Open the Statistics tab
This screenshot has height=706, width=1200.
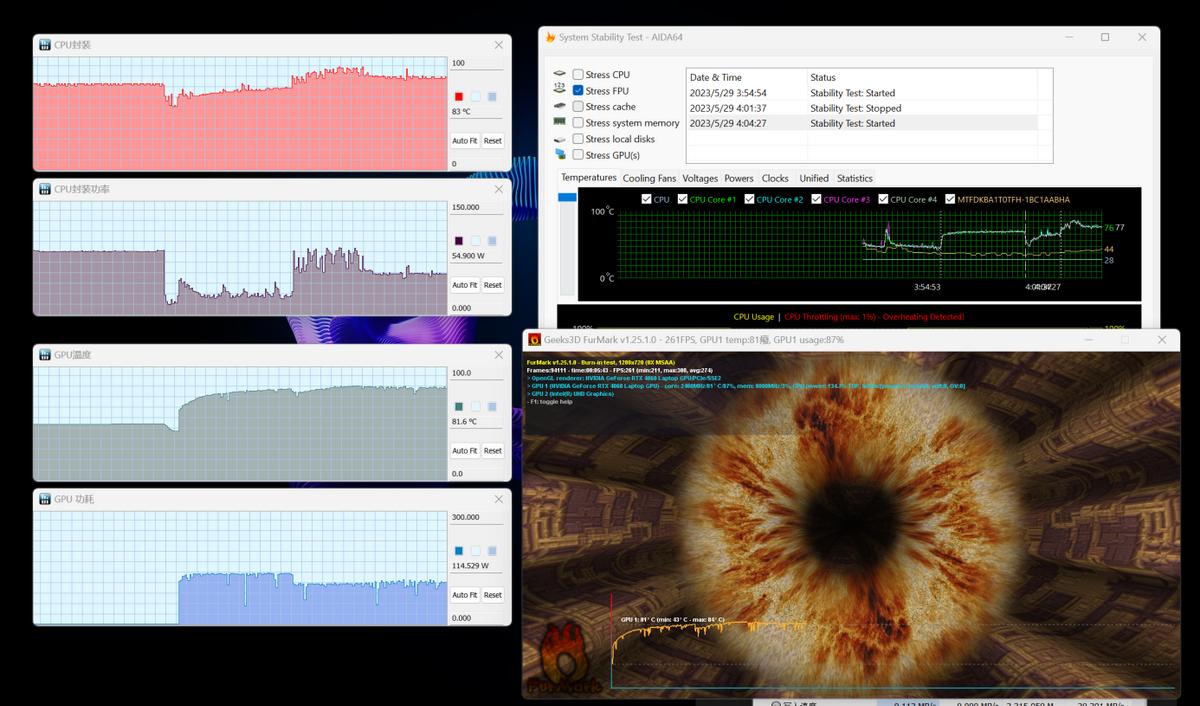tap(854, 178)
